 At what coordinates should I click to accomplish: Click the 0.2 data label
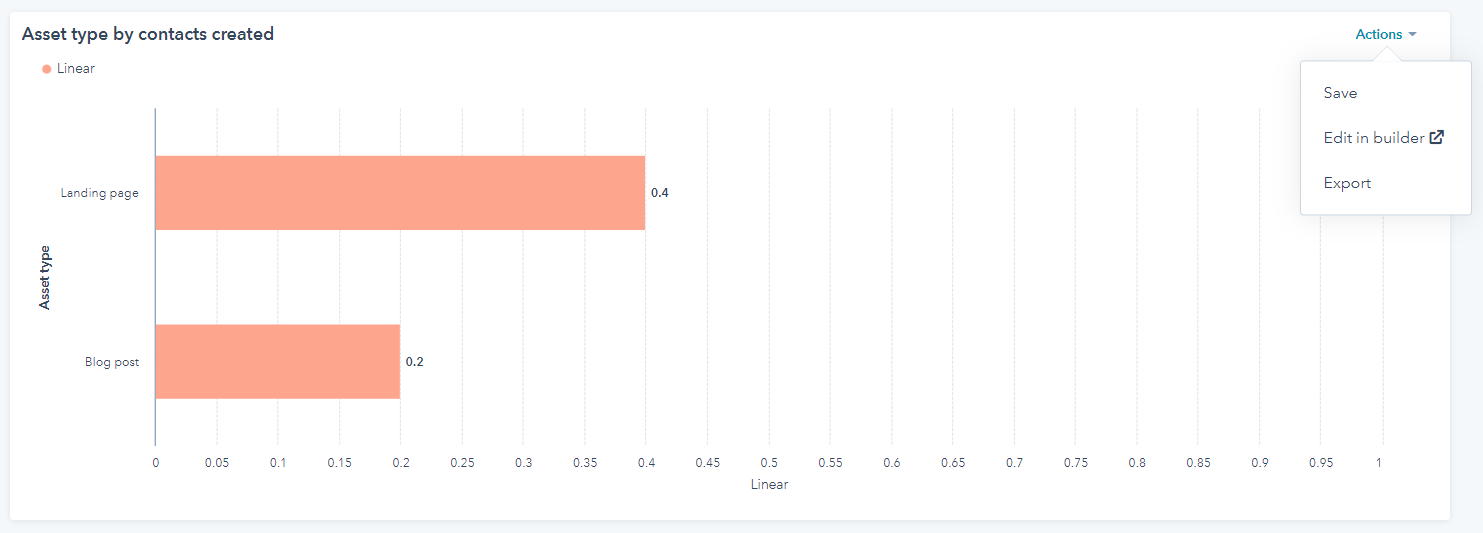(x=415, y=362)
